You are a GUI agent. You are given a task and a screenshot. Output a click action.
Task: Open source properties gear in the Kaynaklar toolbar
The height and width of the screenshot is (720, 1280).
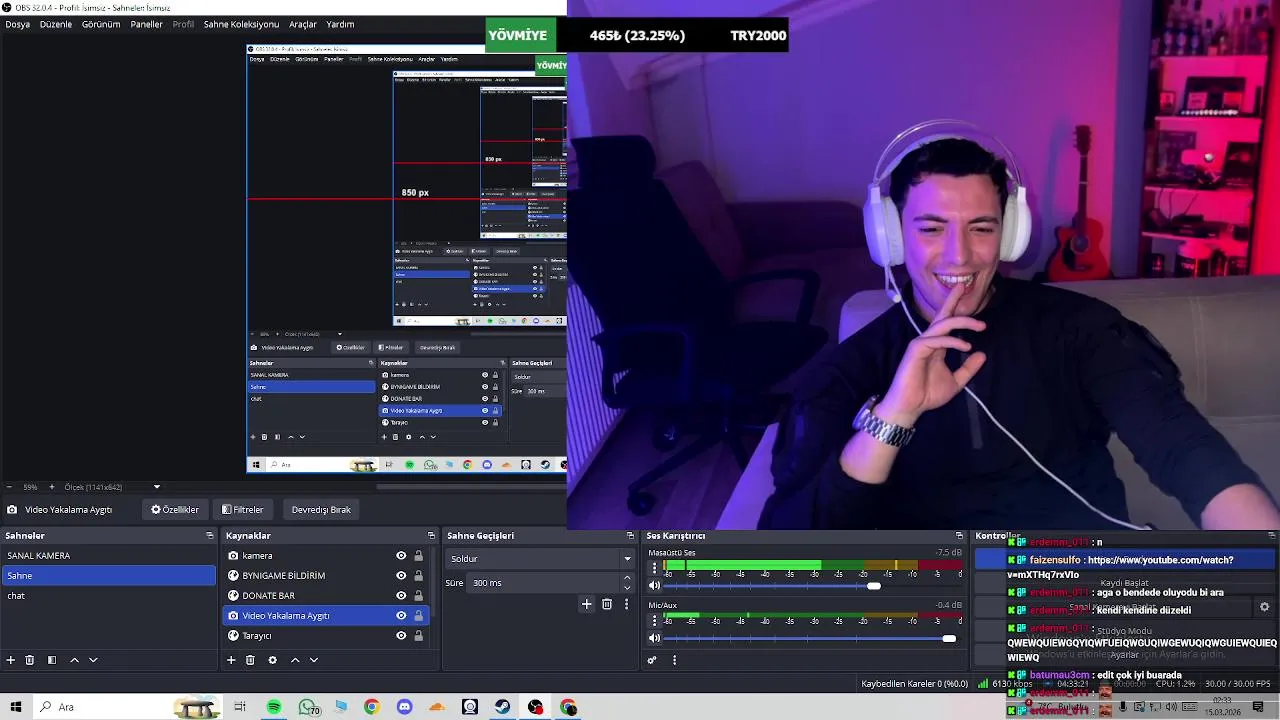(272, 660)
